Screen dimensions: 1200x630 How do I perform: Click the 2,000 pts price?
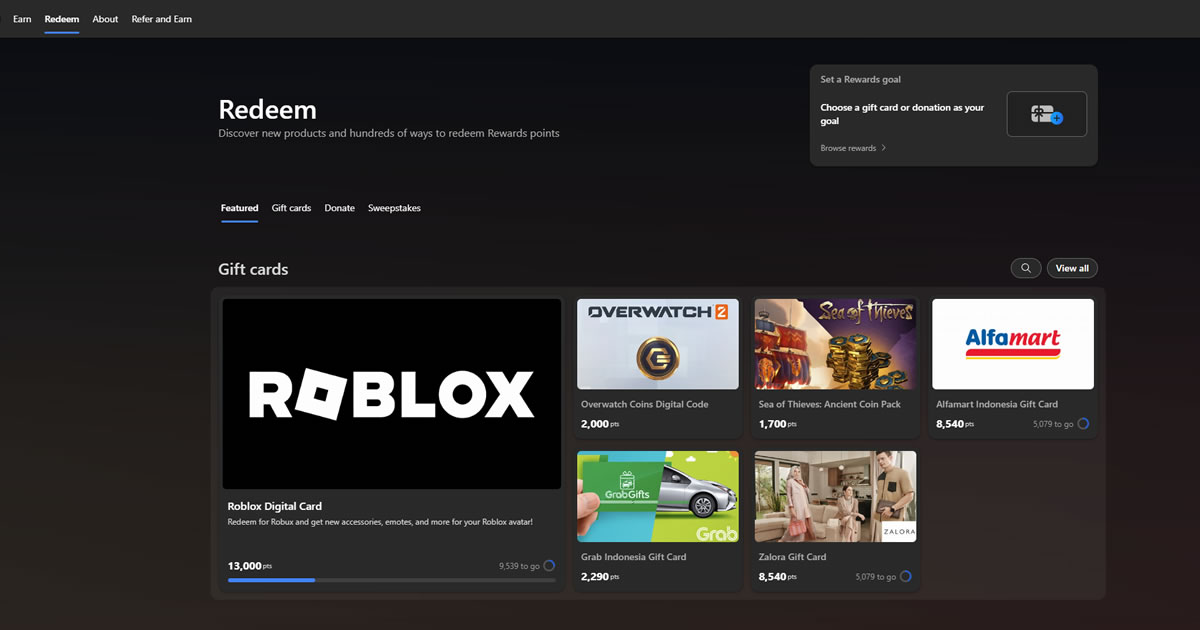tap(600, 424)
